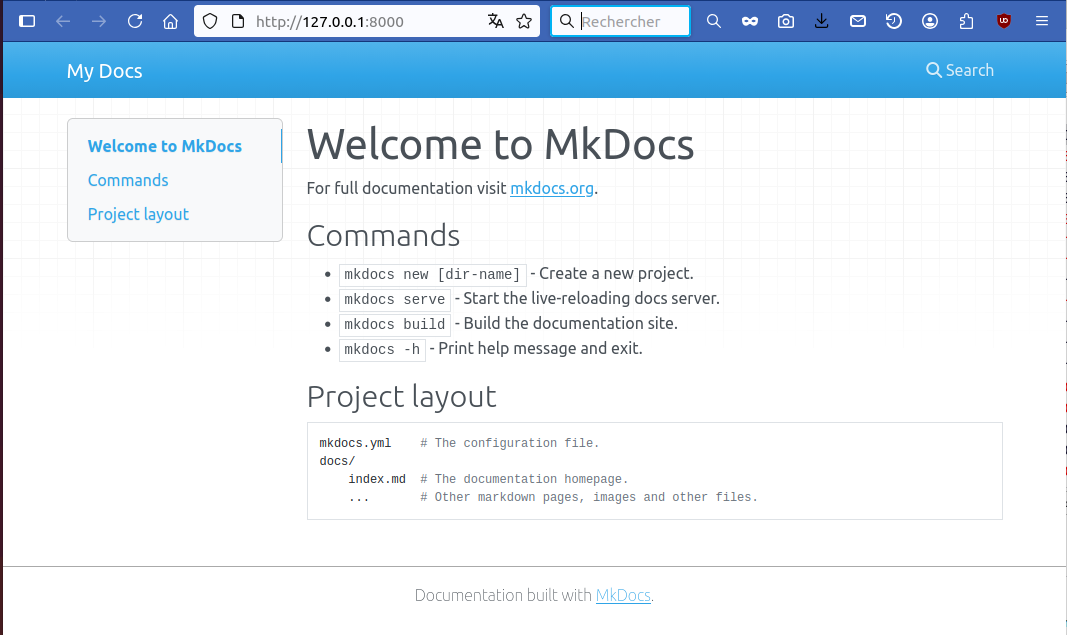
Task: Toggle the browser sidebar icon
Action: 27,21
